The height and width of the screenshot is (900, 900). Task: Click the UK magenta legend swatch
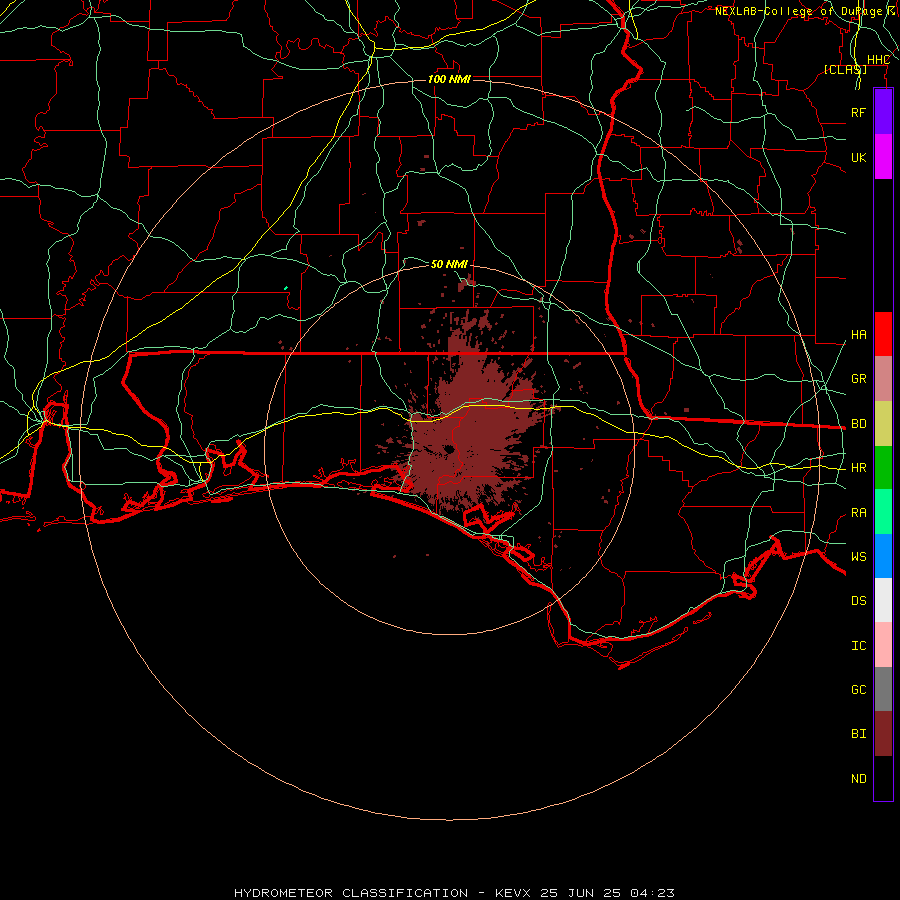883,157
